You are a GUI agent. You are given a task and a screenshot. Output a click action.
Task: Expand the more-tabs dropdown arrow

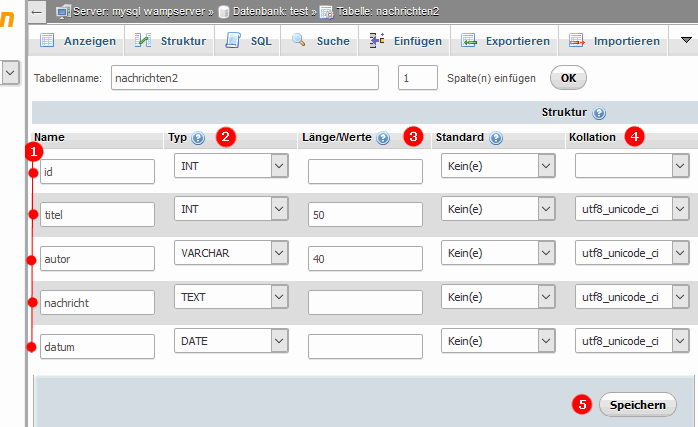pyautogui.click(x=686, y=40)
